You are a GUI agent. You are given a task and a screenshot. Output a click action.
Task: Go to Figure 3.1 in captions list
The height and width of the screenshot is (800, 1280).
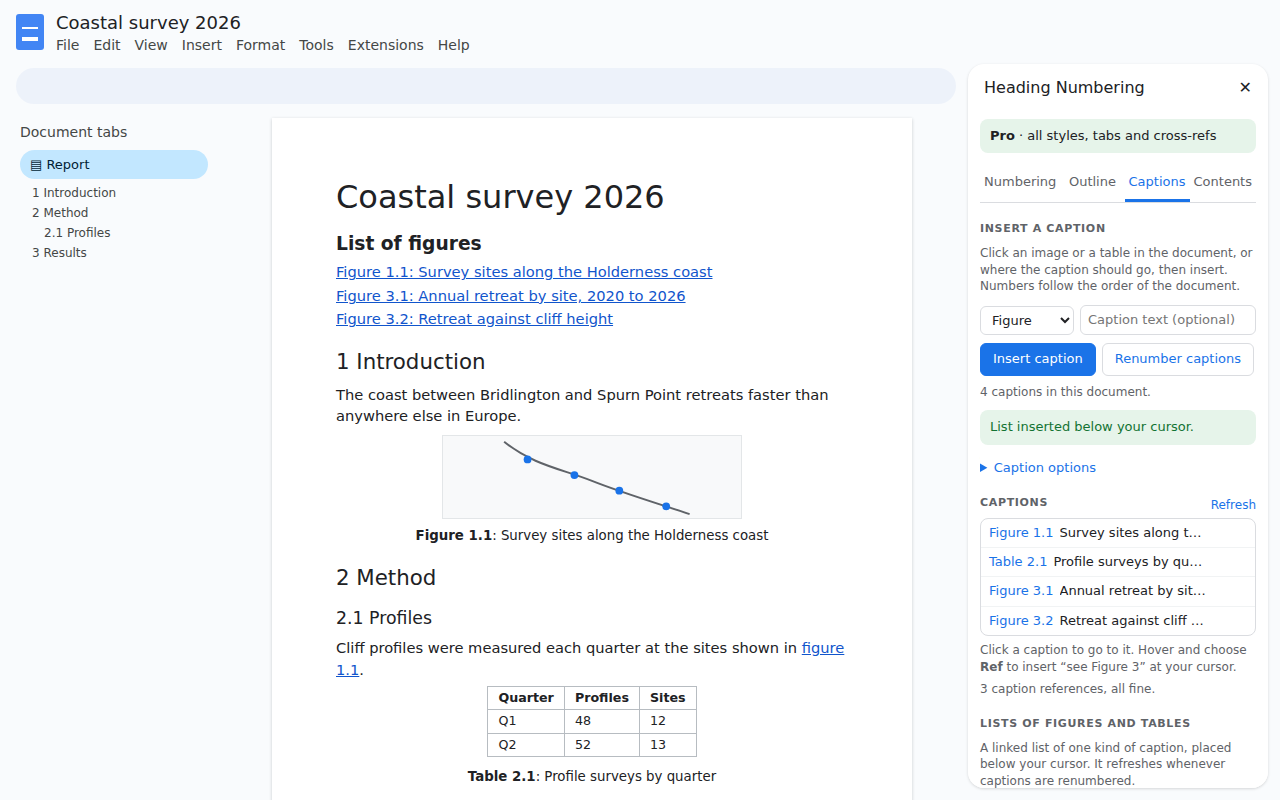pos(1118,591)
